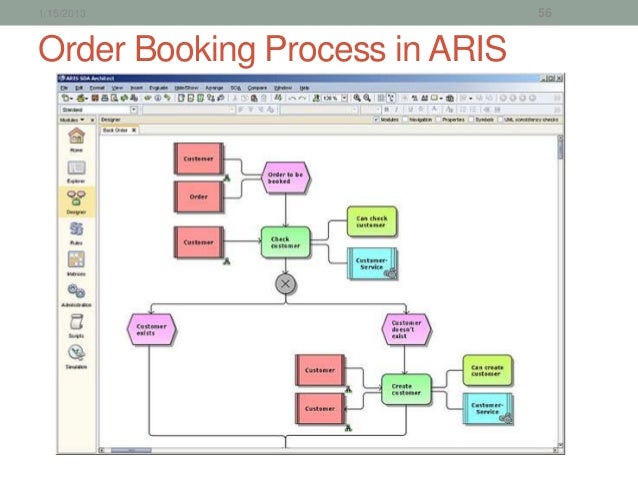Toggle the Navigation checkbox
This screenshot has height=479, width=638.
[405, 120]
